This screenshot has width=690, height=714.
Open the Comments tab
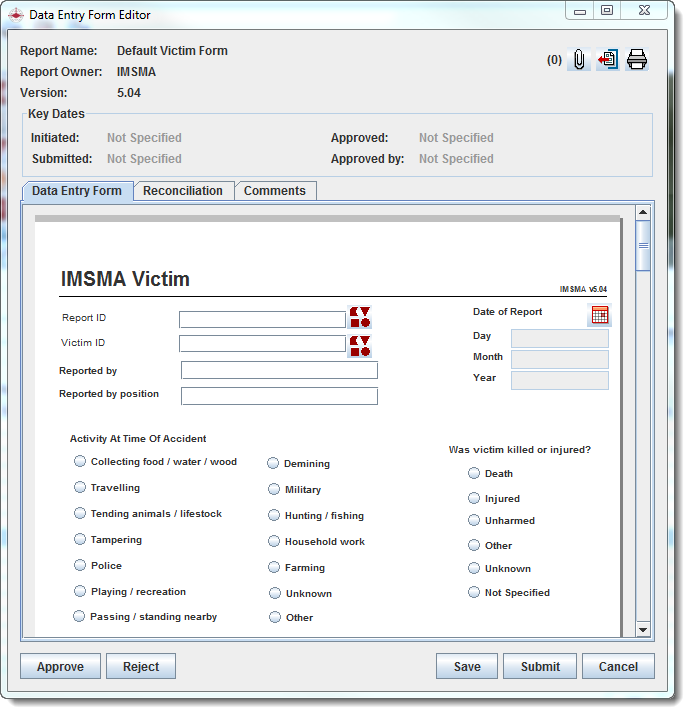tap(275, 191)
